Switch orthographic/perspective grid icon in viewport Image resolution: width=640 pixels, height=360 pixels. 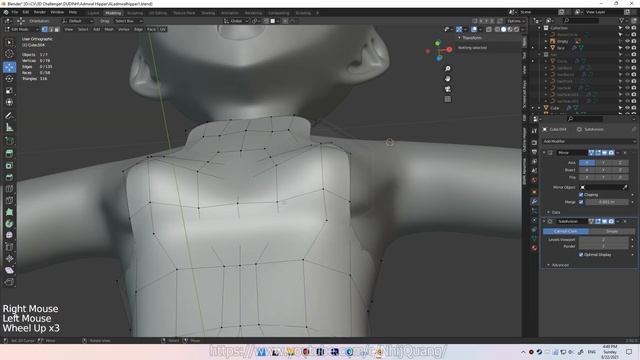(x=448, y=99)
